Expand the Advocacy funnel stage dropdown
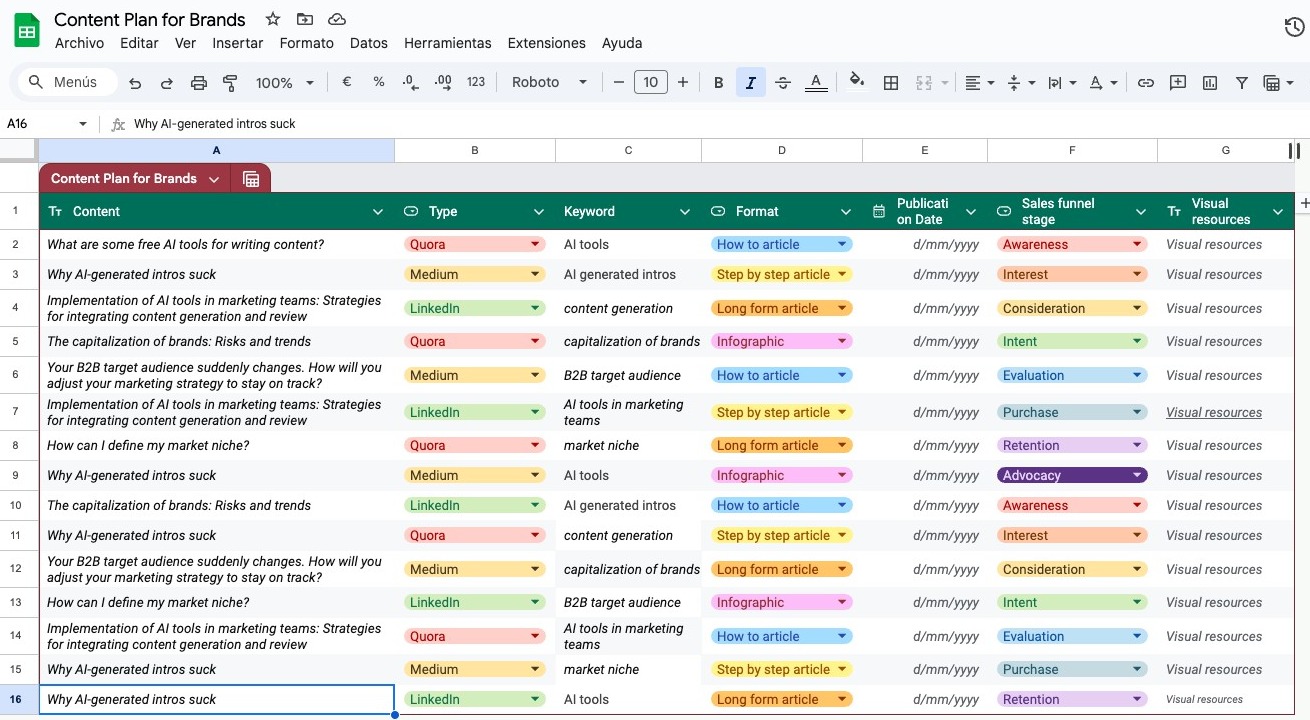This screenshot has width=1310, height=720. (1137, 476)
